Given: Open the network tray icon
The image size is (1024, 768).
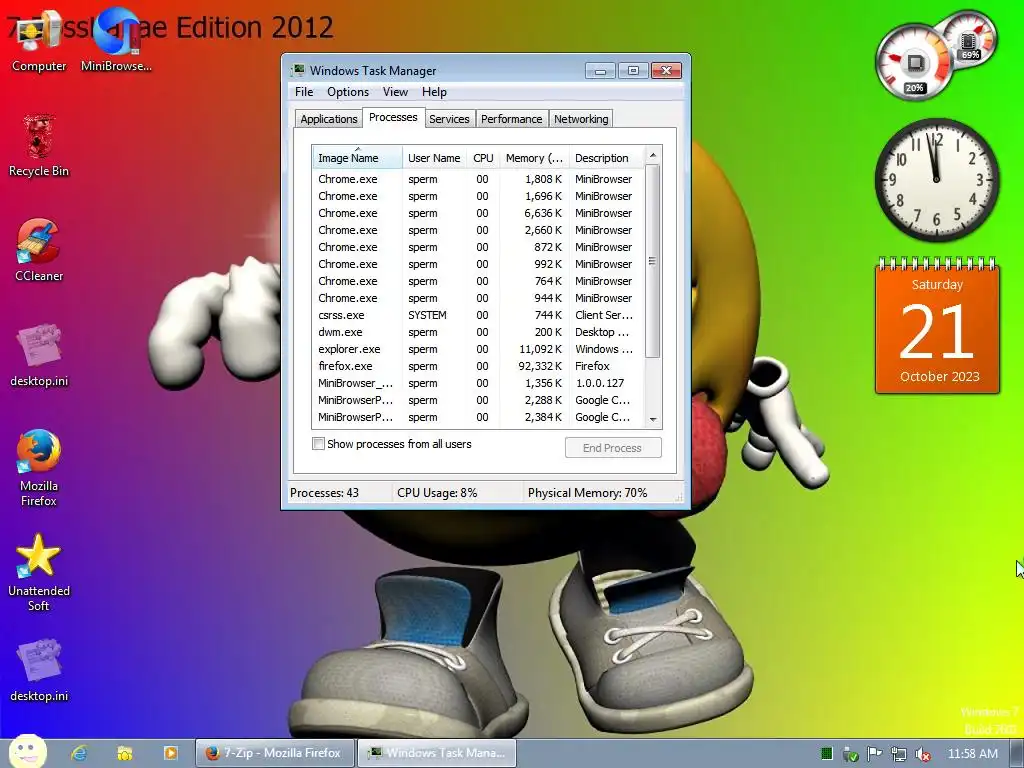Looking at the screenshot, I should point(899,754).
